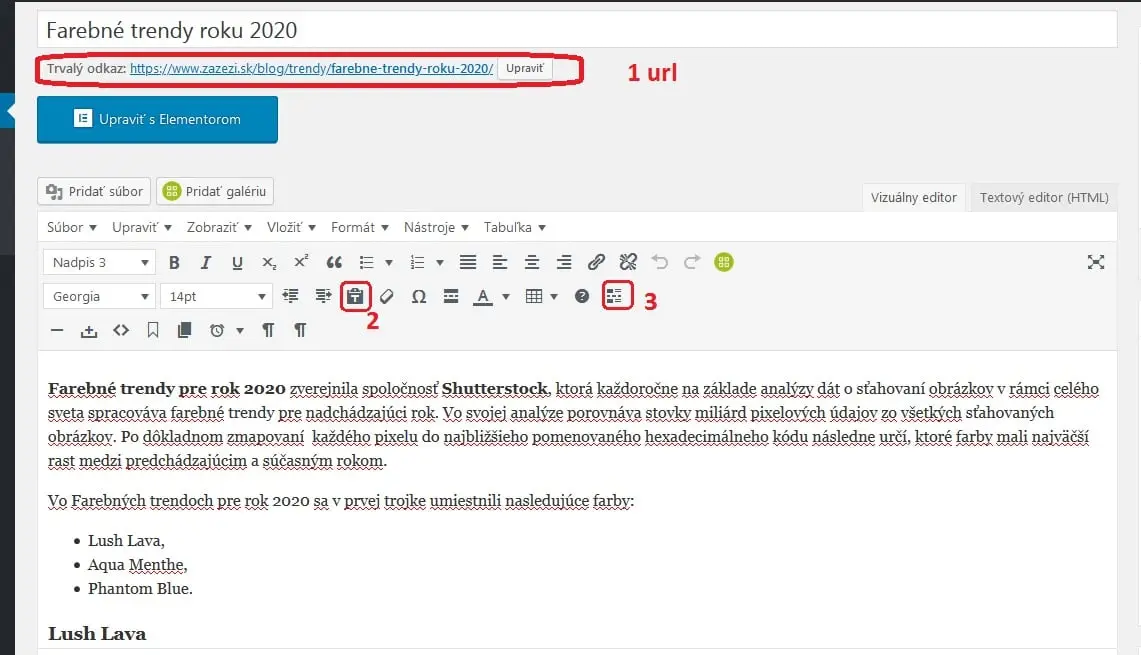Screen dimensions: 1141x655
Task: Apply text color with the underlined A icon
Action: click(x=483, y=296)
